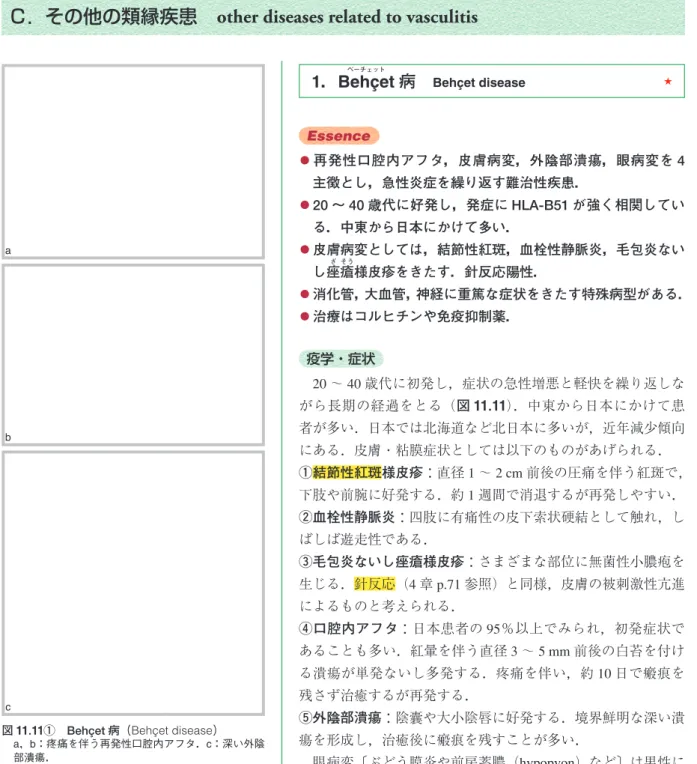Click the Essence bullet starting '消化管，大血管'
Image resolution: width=697 pixels, height=764 pixels.
coord(491,294)
